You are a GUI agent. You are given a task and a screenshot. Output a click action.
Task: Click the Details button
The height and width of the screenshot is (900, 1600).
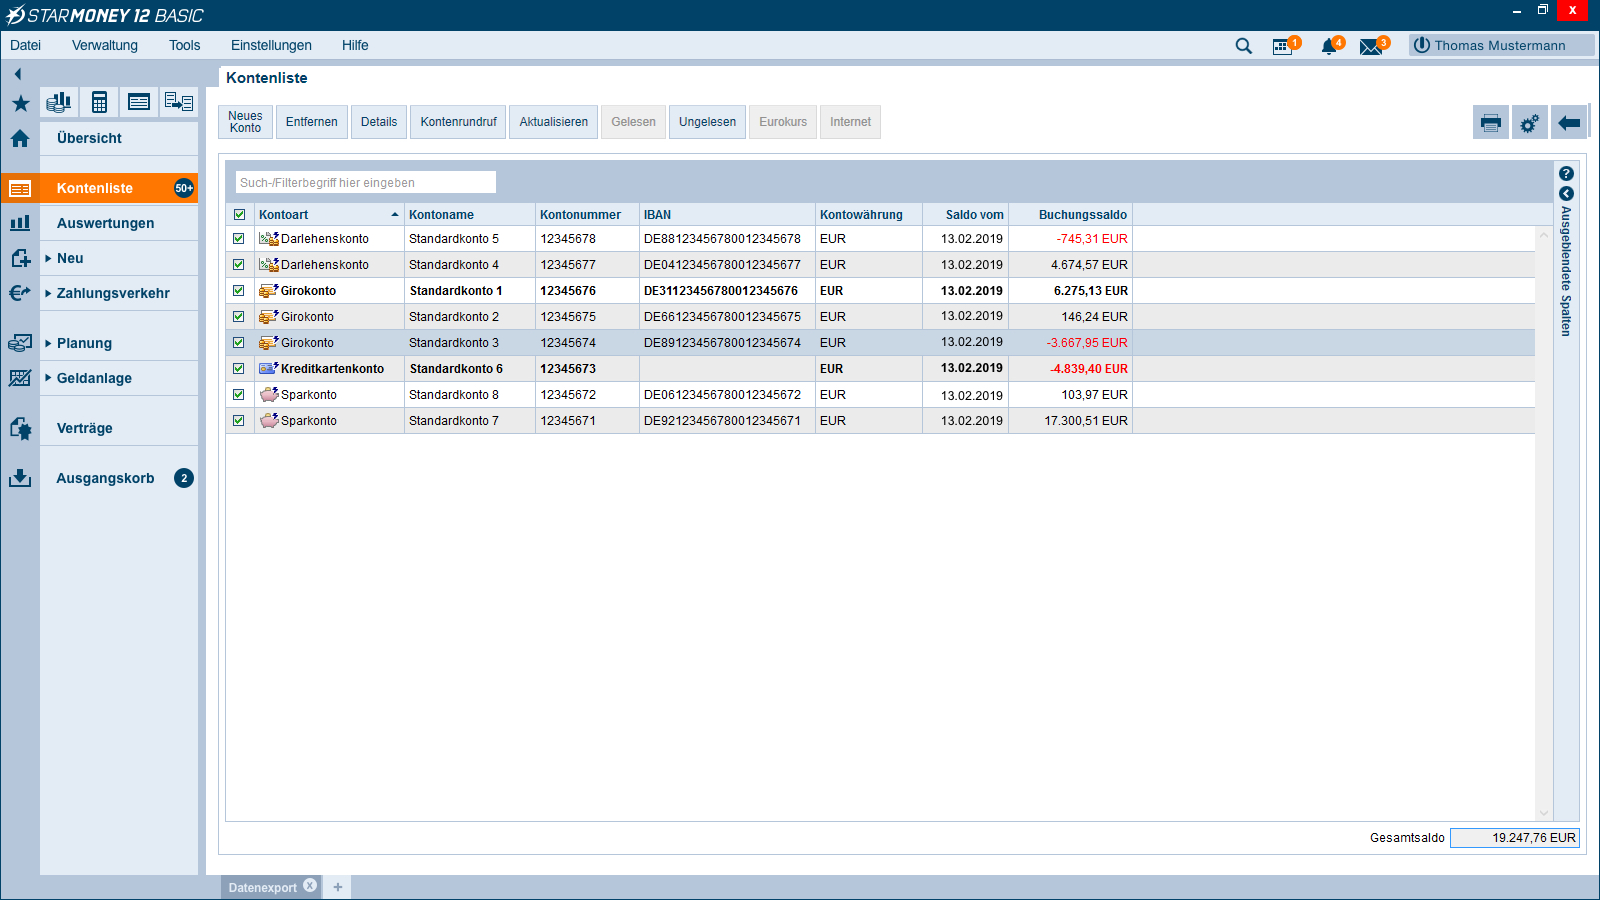coord(379,122)
